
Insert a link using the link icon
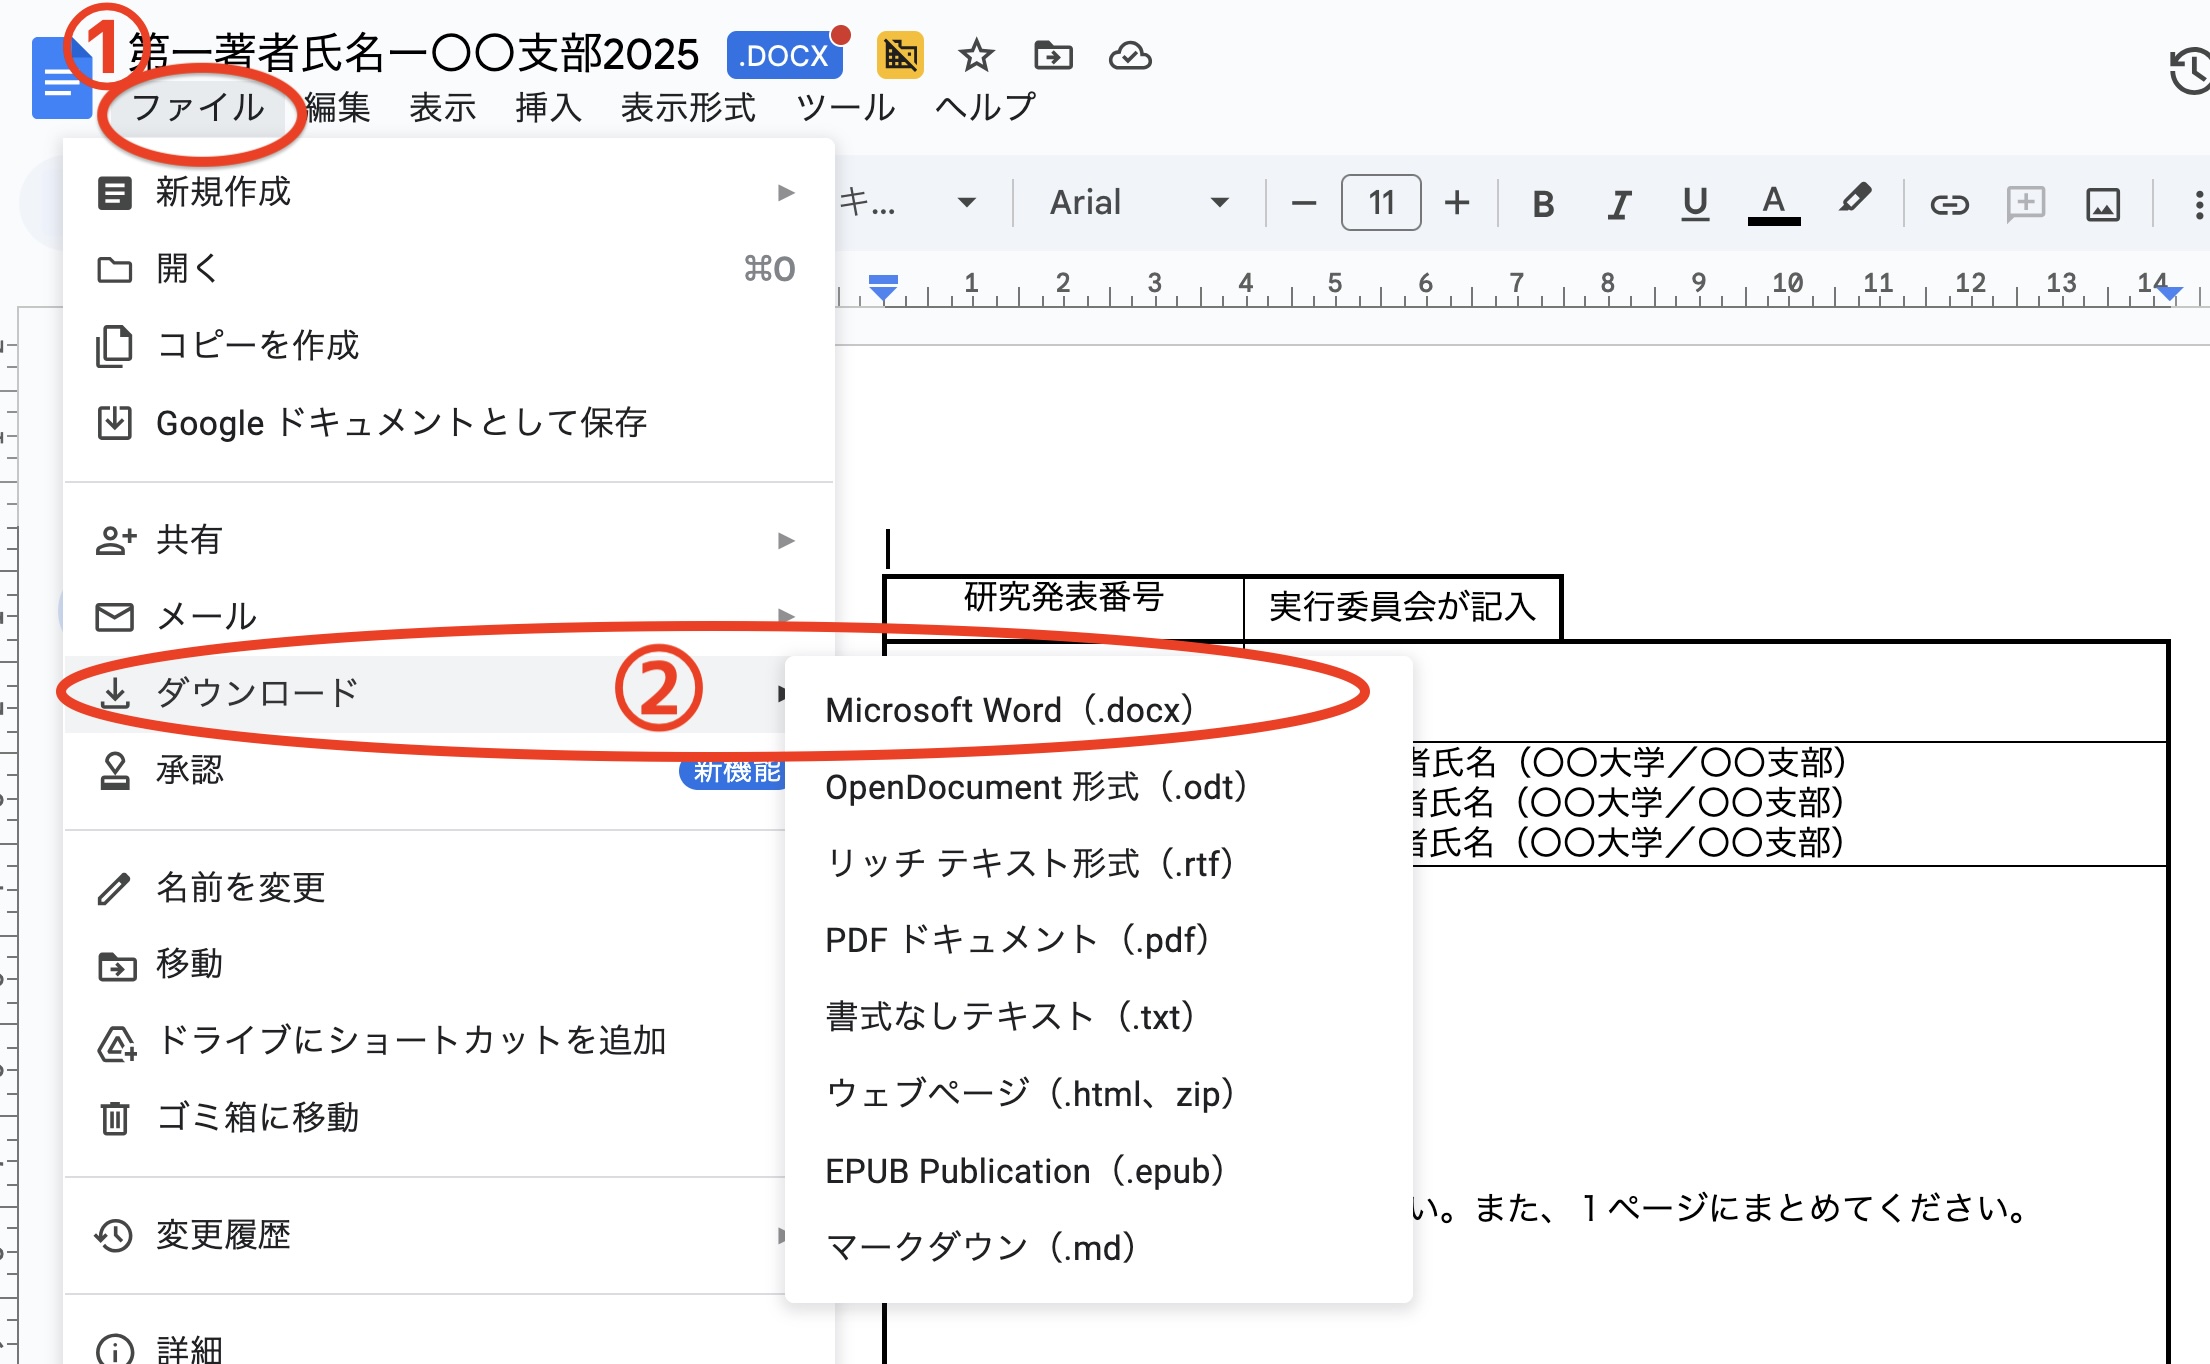click(1948, 204)
